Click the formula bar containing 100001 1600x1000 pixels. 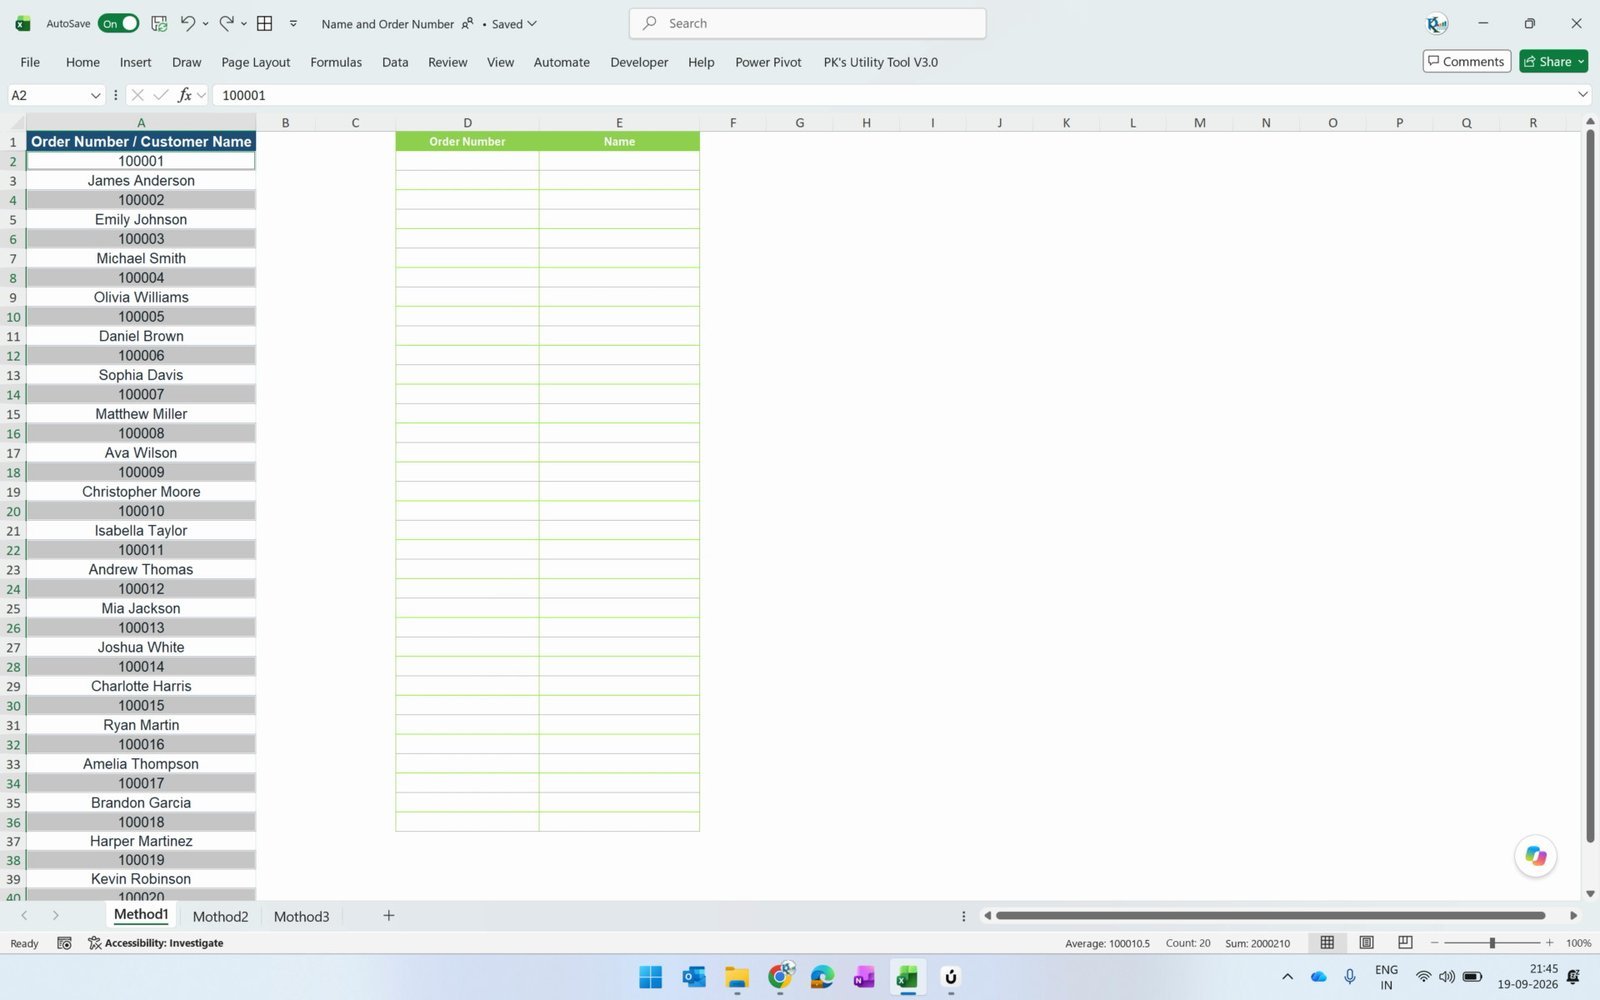[x=893, y=95]
